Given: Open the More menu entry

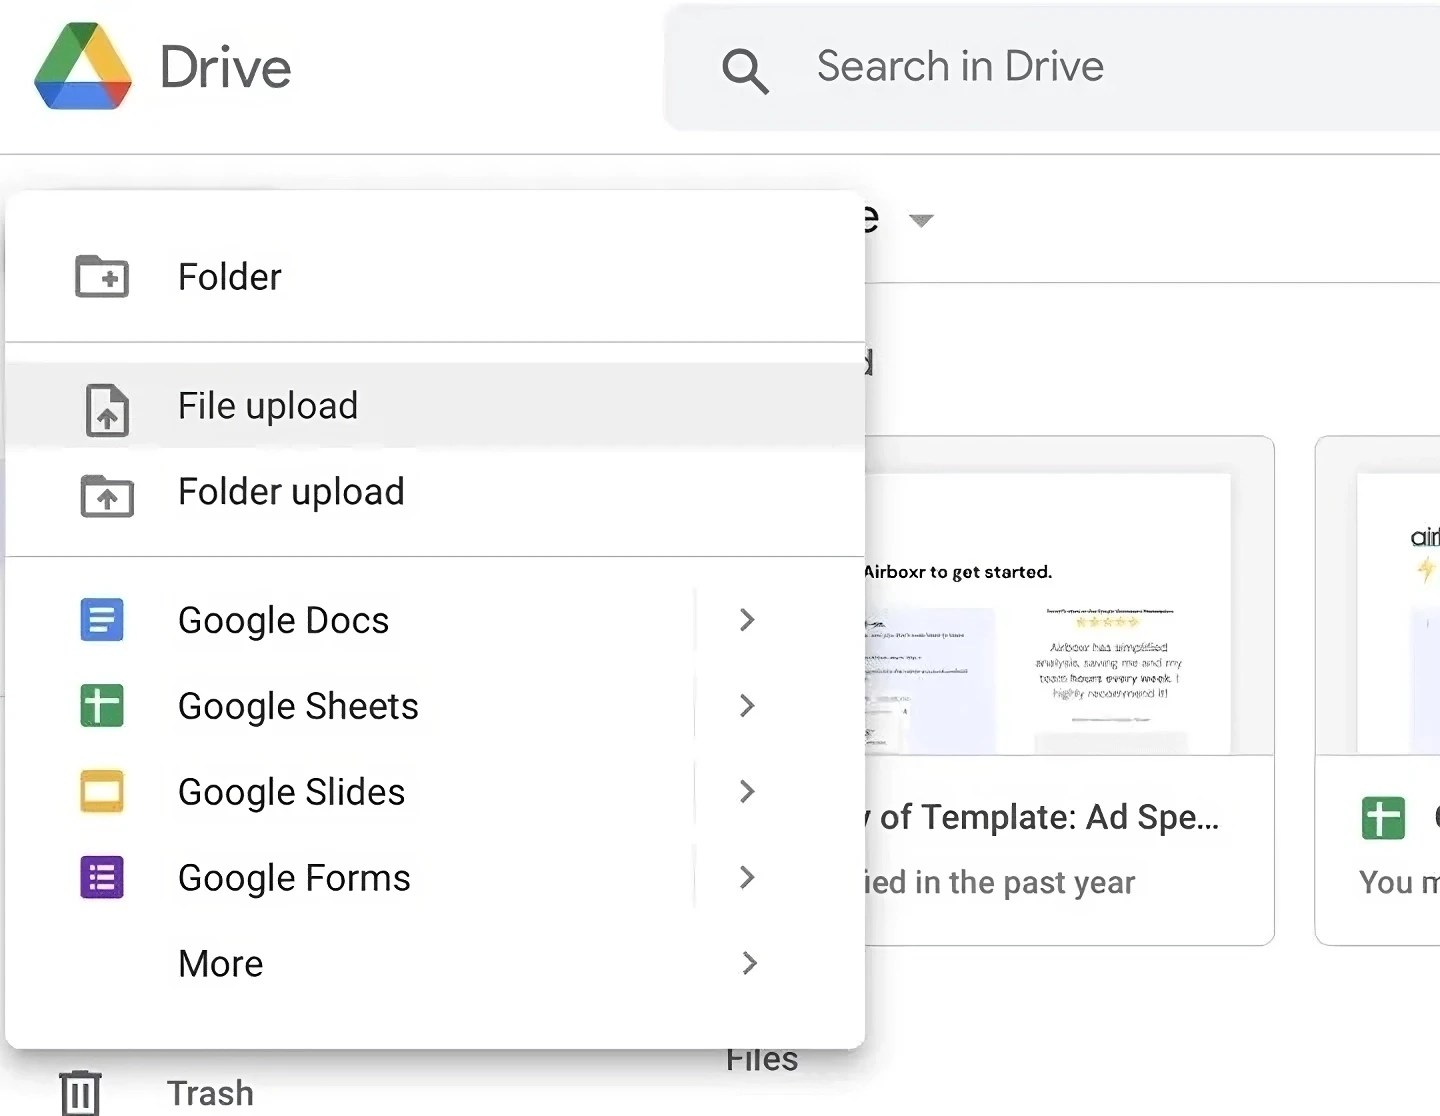Looking at the screenshot, I should [220, 963].
